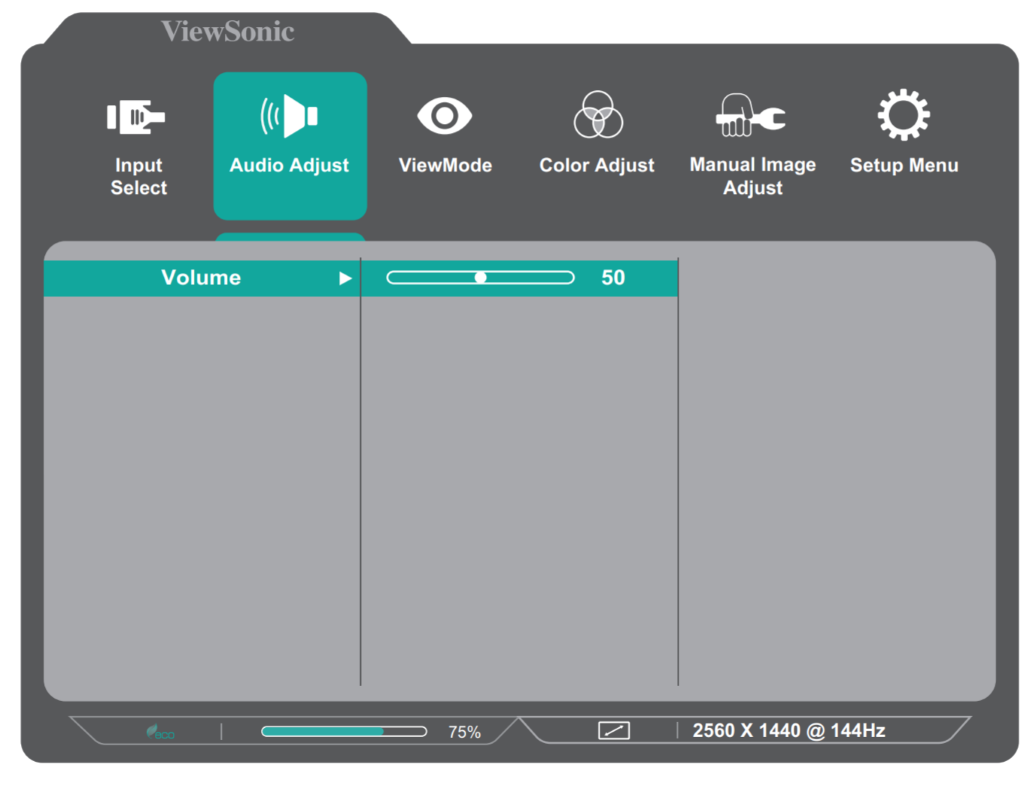Expand the Volume submenu arrow
The height and width of the screenshot is (792, 1024).
[x=347, y=278]
